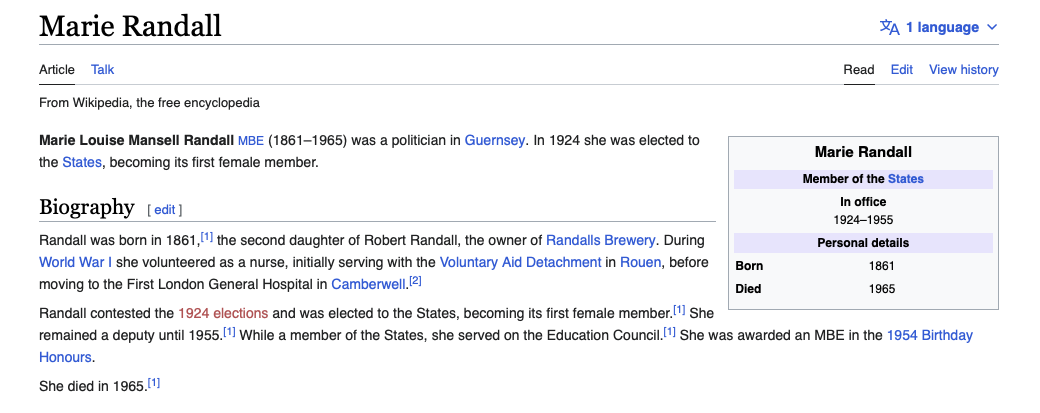The height and width of the screenshot is (413, 1040).
Task: Click the 1861 birth year in infobox
Action: click(x=881, y=266)
